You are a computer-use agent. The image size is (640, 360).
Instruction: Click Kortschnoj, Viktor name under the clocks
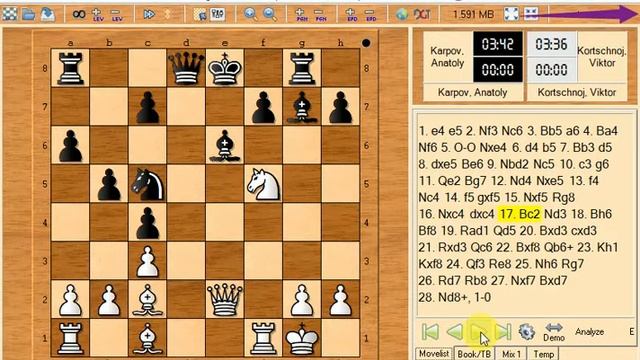click(x=576, y=93)
